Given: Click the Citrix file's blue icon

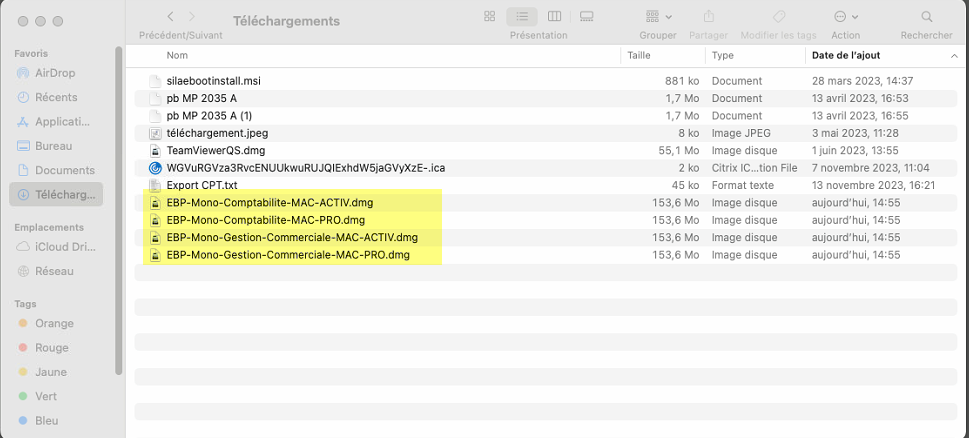Looking at the screenshot, I should tap(155, 167).
